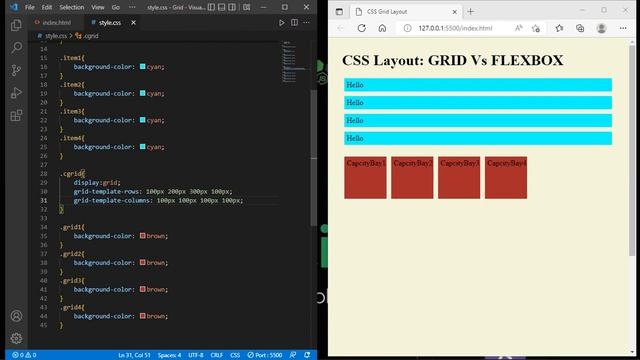Open a new tab in Edge
Viewport: 640px width, 360px height.
pos(471,11)
